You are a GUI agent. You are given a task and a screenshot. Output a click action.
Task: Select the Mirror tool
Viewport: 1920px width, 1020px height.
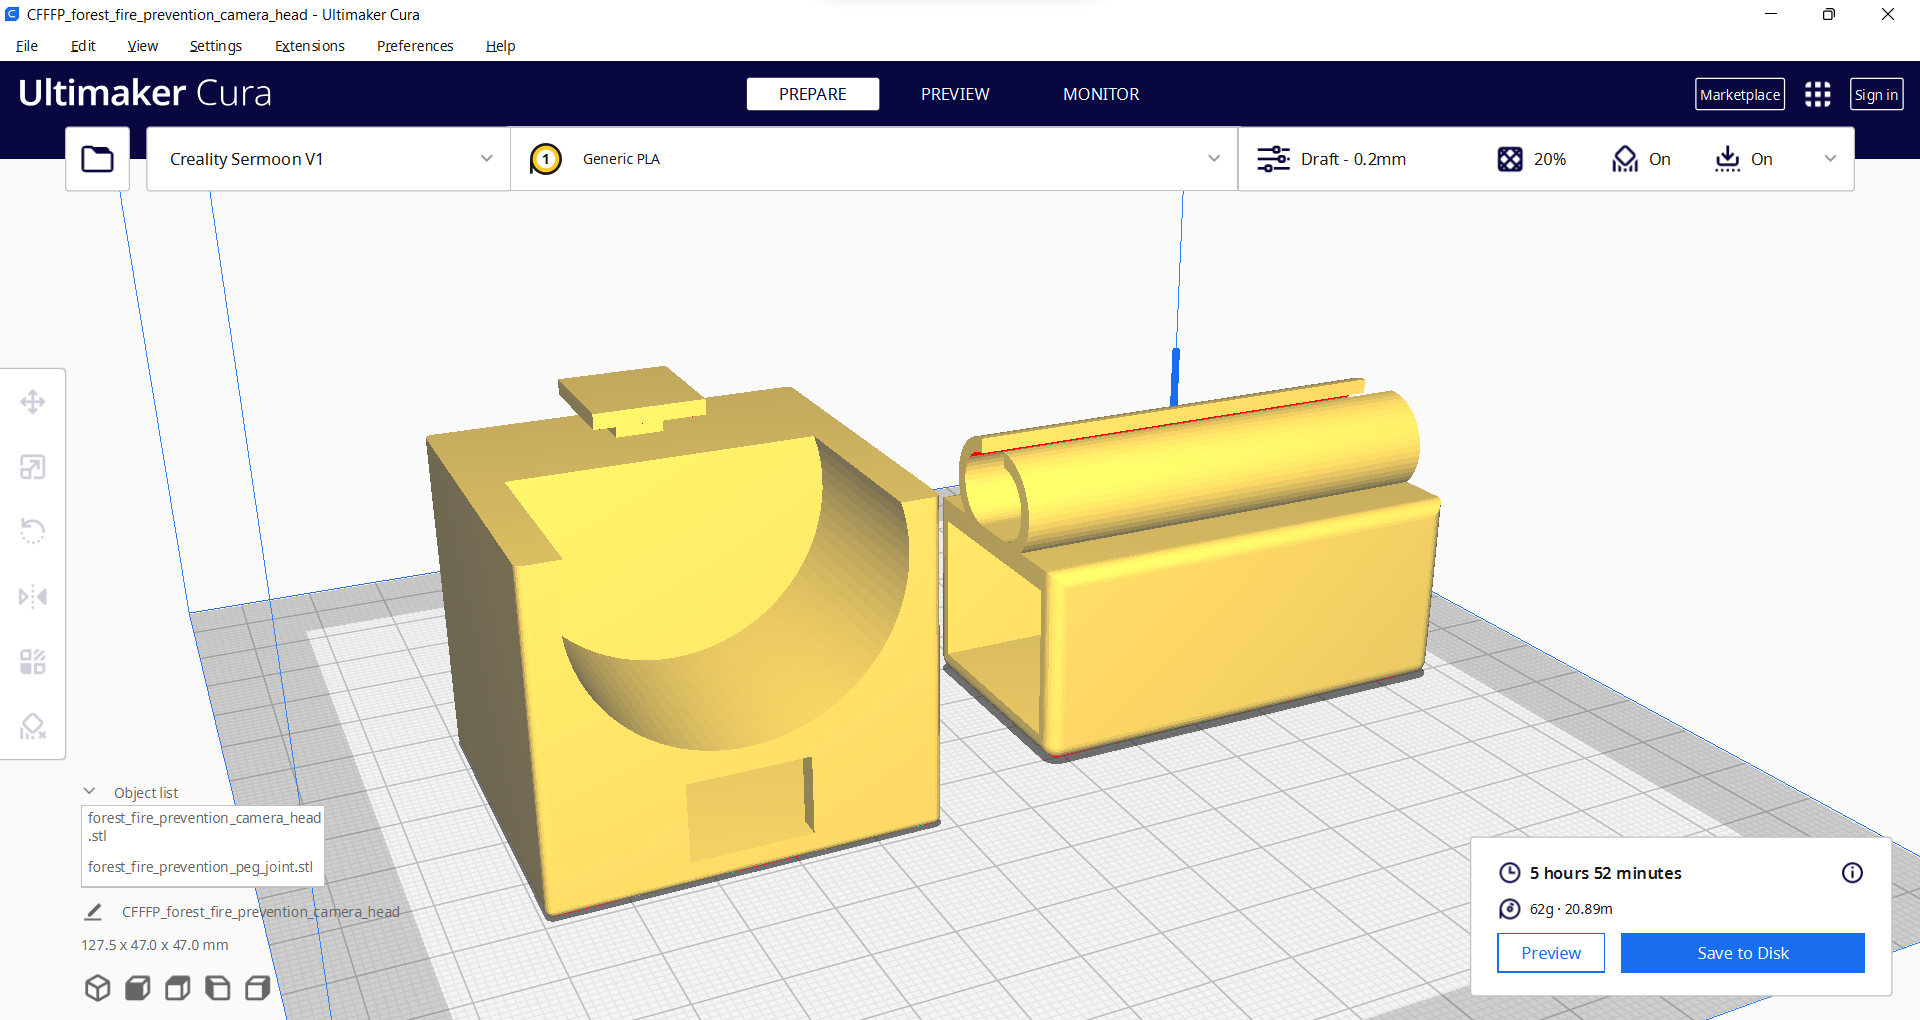[x=33, y=596]
